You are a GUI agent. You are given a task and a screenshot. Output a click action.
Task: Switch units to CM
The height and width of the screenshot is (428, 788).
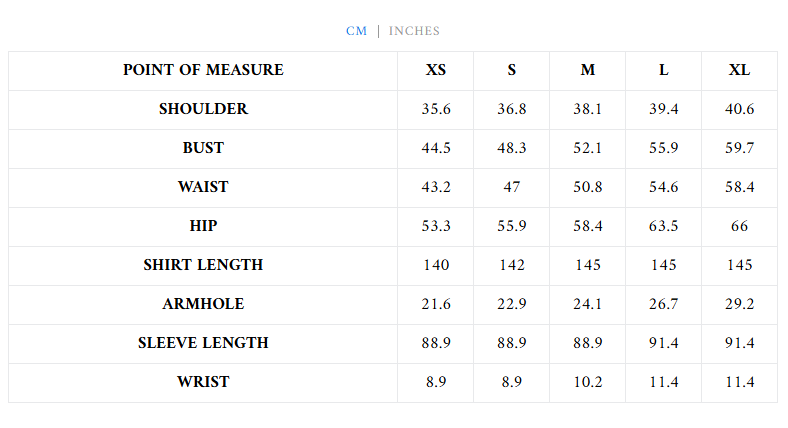(x=356, y=31)
